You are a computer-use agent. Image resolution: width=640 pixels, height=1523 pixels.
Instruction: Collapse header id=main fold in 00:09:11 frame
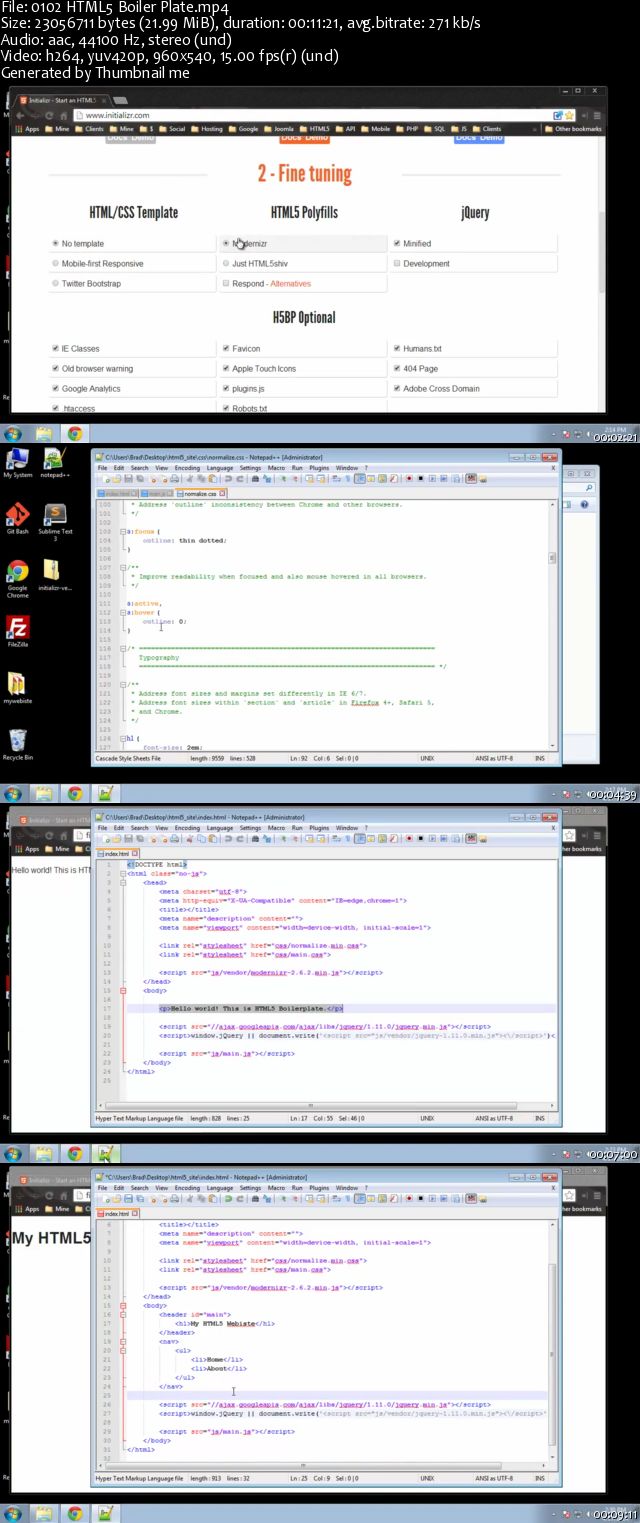pos(124,1314)
